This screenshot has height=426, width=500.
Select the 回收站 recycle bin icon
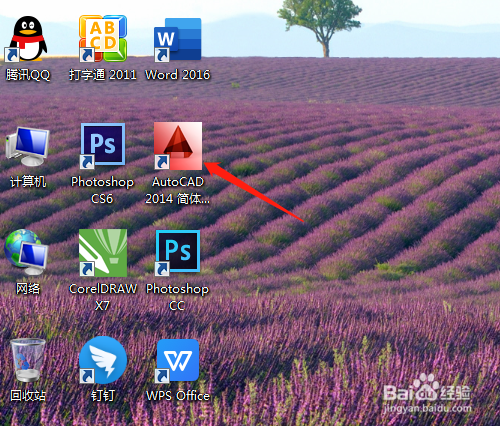pos(28,360)
